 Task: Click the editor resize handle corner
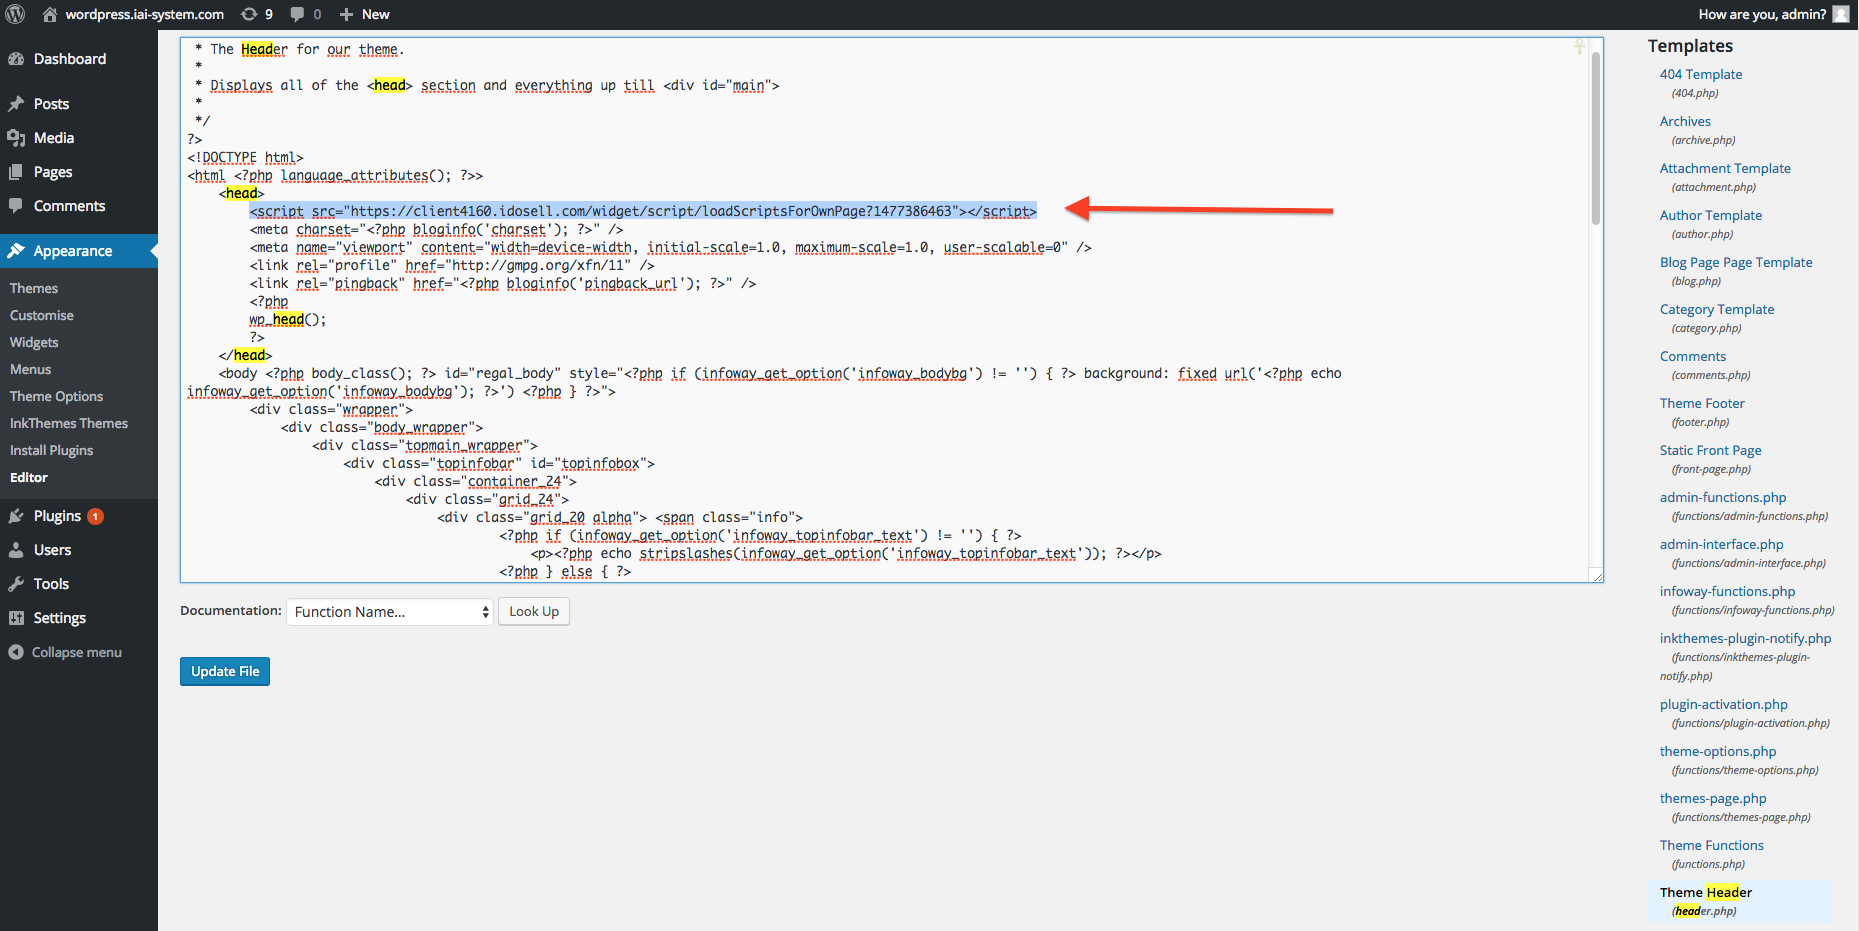pyautogui.click(x=1597, y=576)
